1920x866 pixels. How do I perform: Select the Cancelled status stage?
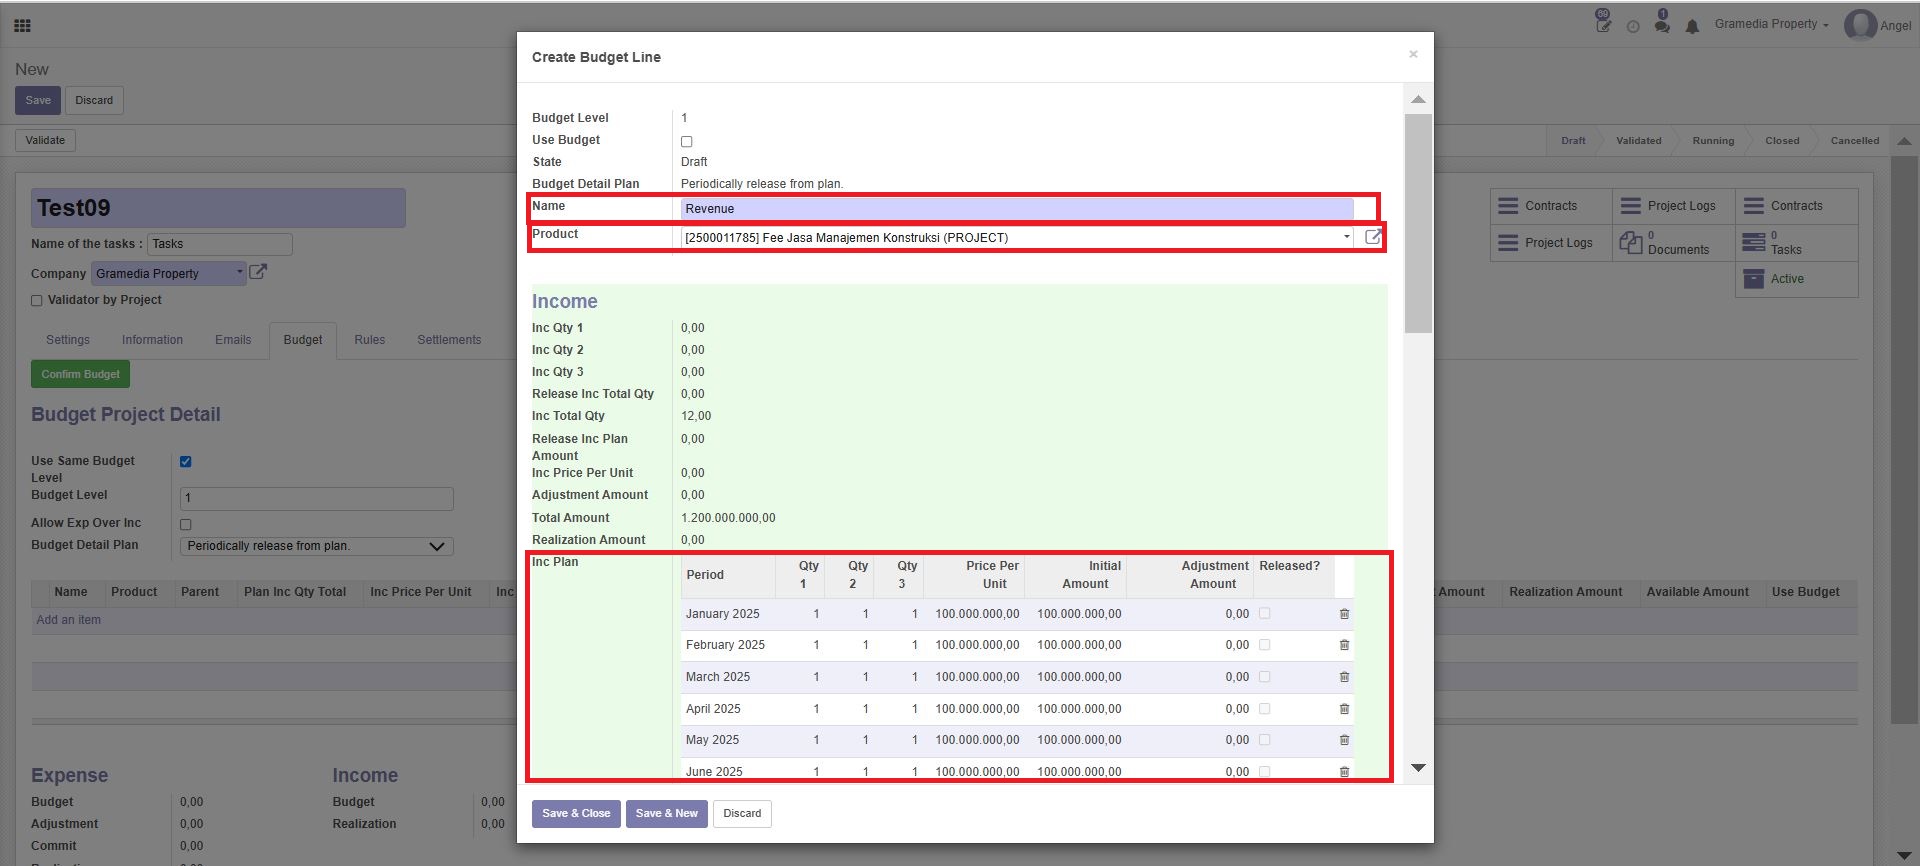[1855, 141]
